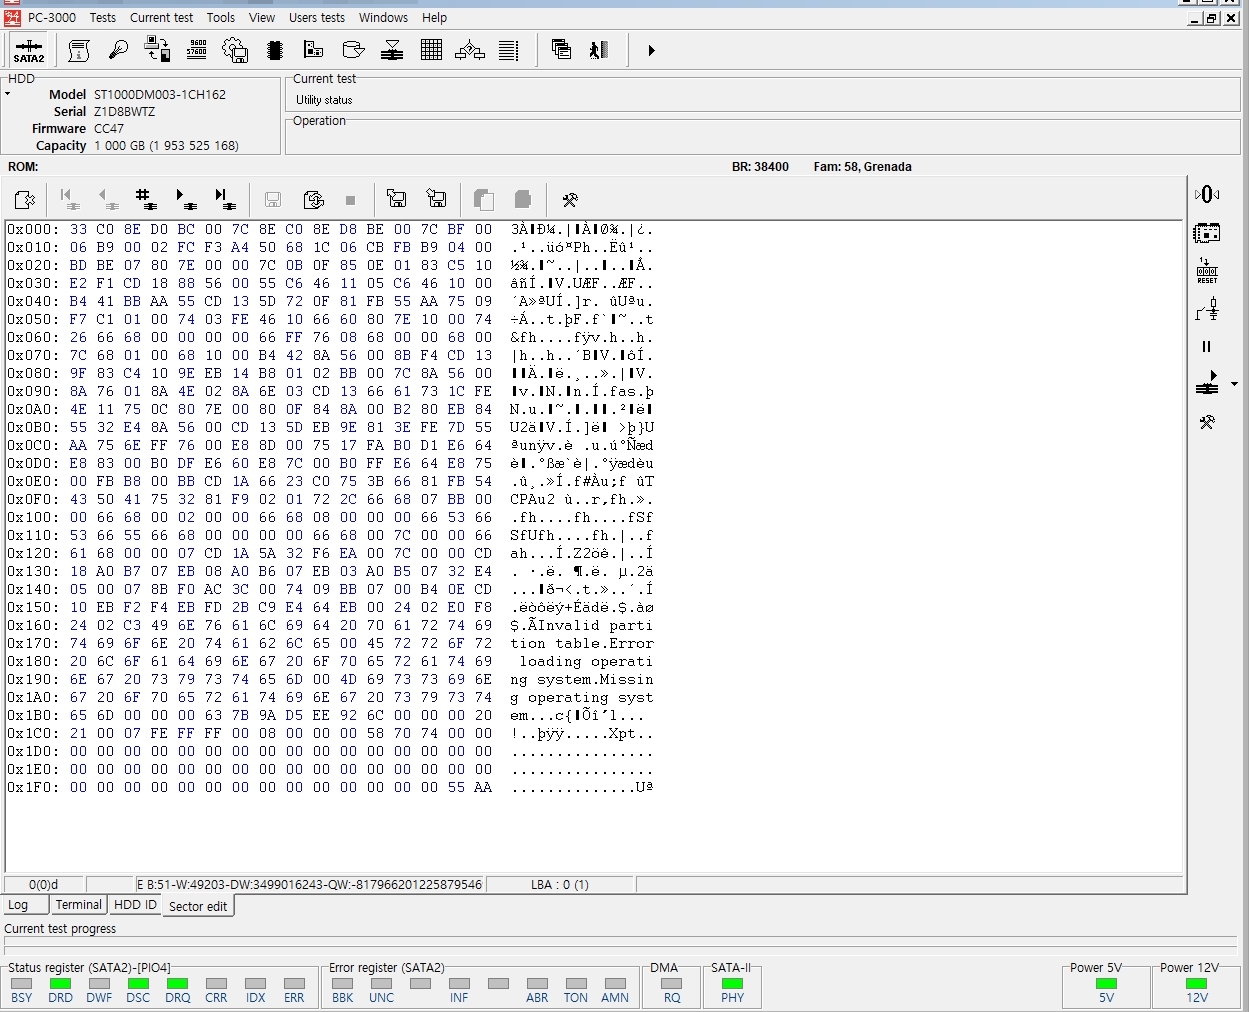Click the 0(0)d status bar cell

point(43,885)
